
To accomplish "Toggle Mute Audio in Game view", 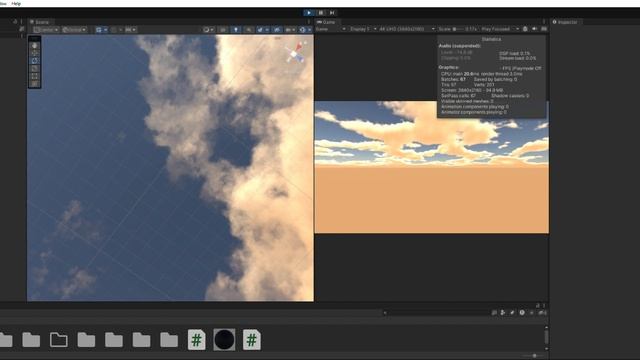I will 535,29.
